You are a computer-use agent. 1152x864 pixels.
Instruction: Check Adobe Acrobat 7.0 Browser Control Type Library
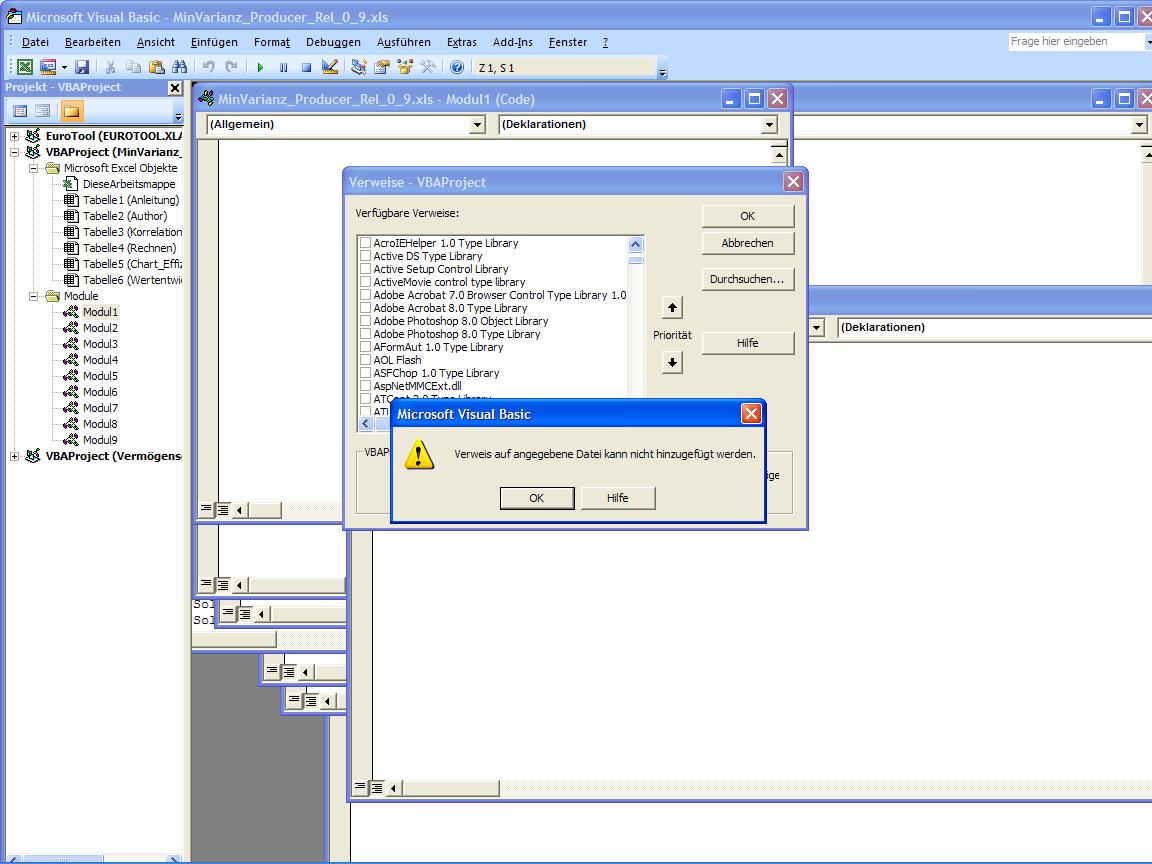365,295
